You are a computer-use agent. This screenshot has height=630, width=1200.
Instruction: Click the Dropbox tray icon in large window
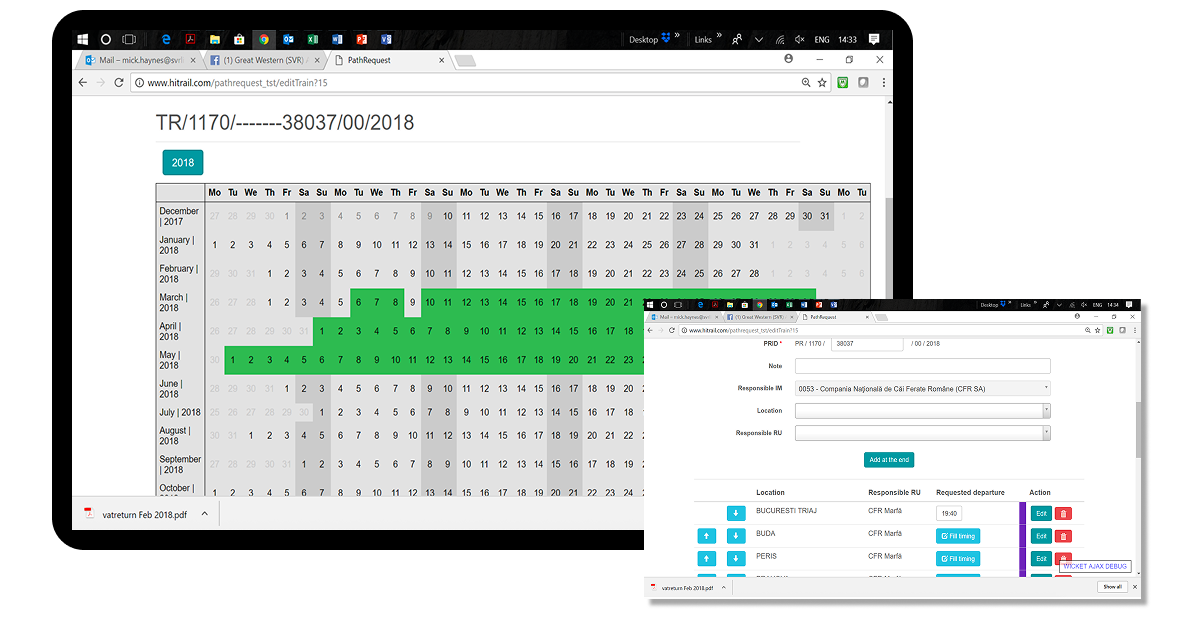click(667, 39)
